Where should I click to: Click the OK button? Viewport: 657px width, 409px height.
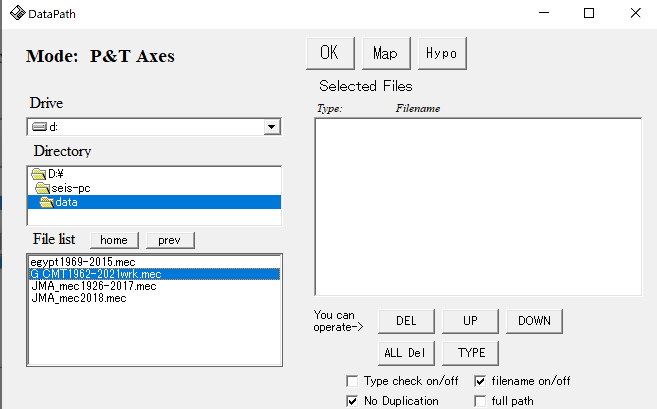(330, 53)
